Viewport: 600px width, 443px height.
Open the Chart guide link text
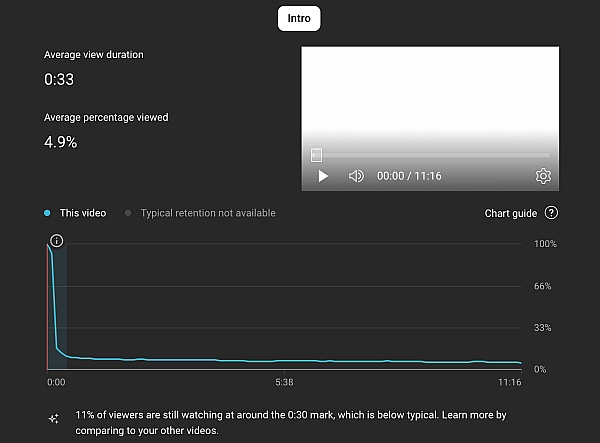click(x=510, y=213)
